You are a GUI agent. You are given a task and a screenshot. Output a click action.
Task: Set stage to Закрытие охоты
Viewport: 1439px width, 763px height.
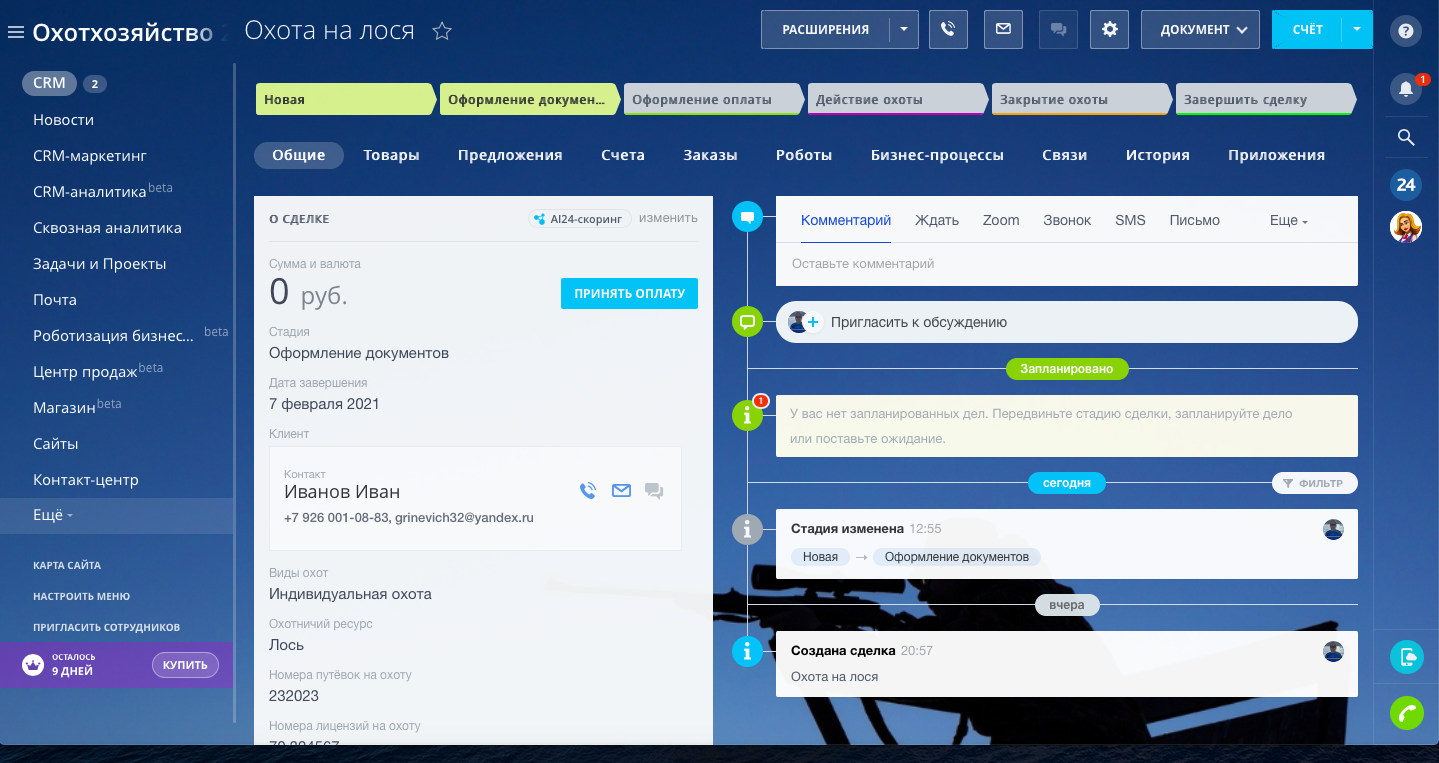coord(1081,99)
